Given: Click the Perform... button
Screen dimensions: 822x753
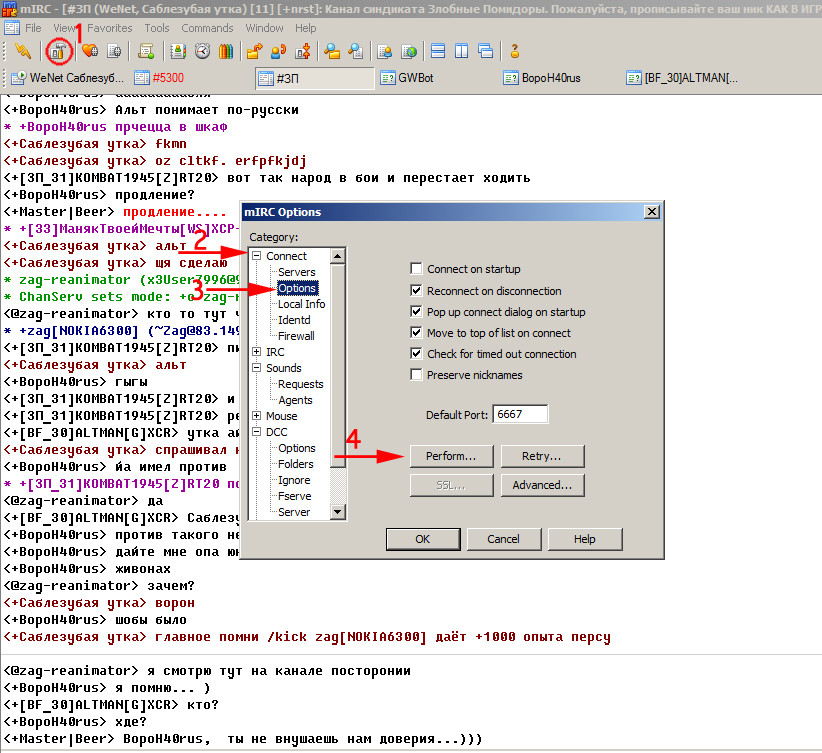Looking at the screenshot, I should [x=451, y=456].
